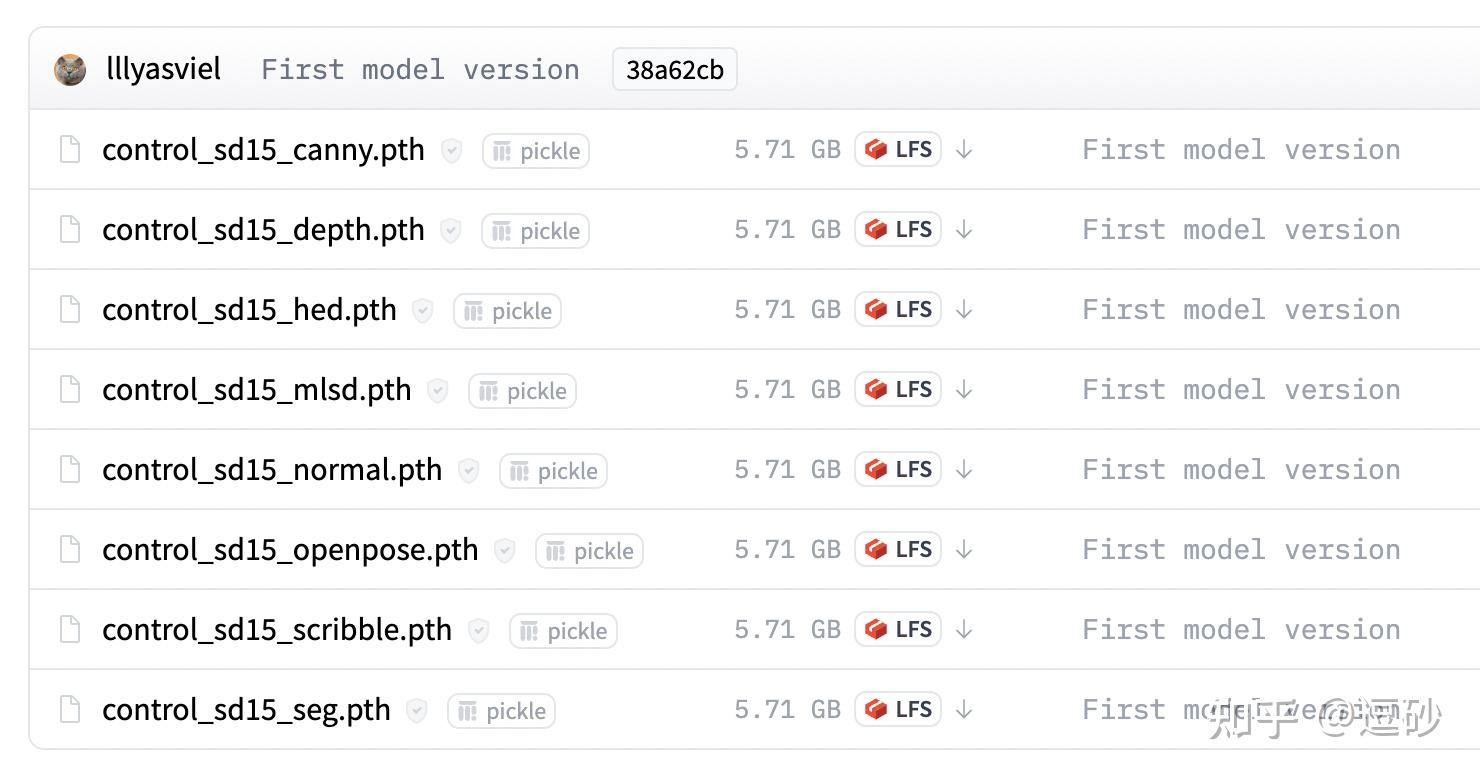Open the control_sd15_openpose.pth file link
Screen dimensions: 1480x778
(290, 550)
